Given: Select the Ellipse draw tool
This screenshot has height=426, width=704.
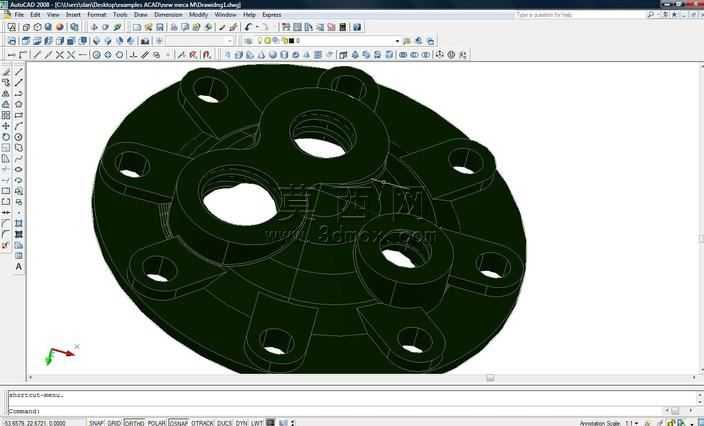Looking at the screenshot, I should coord(18,169).
